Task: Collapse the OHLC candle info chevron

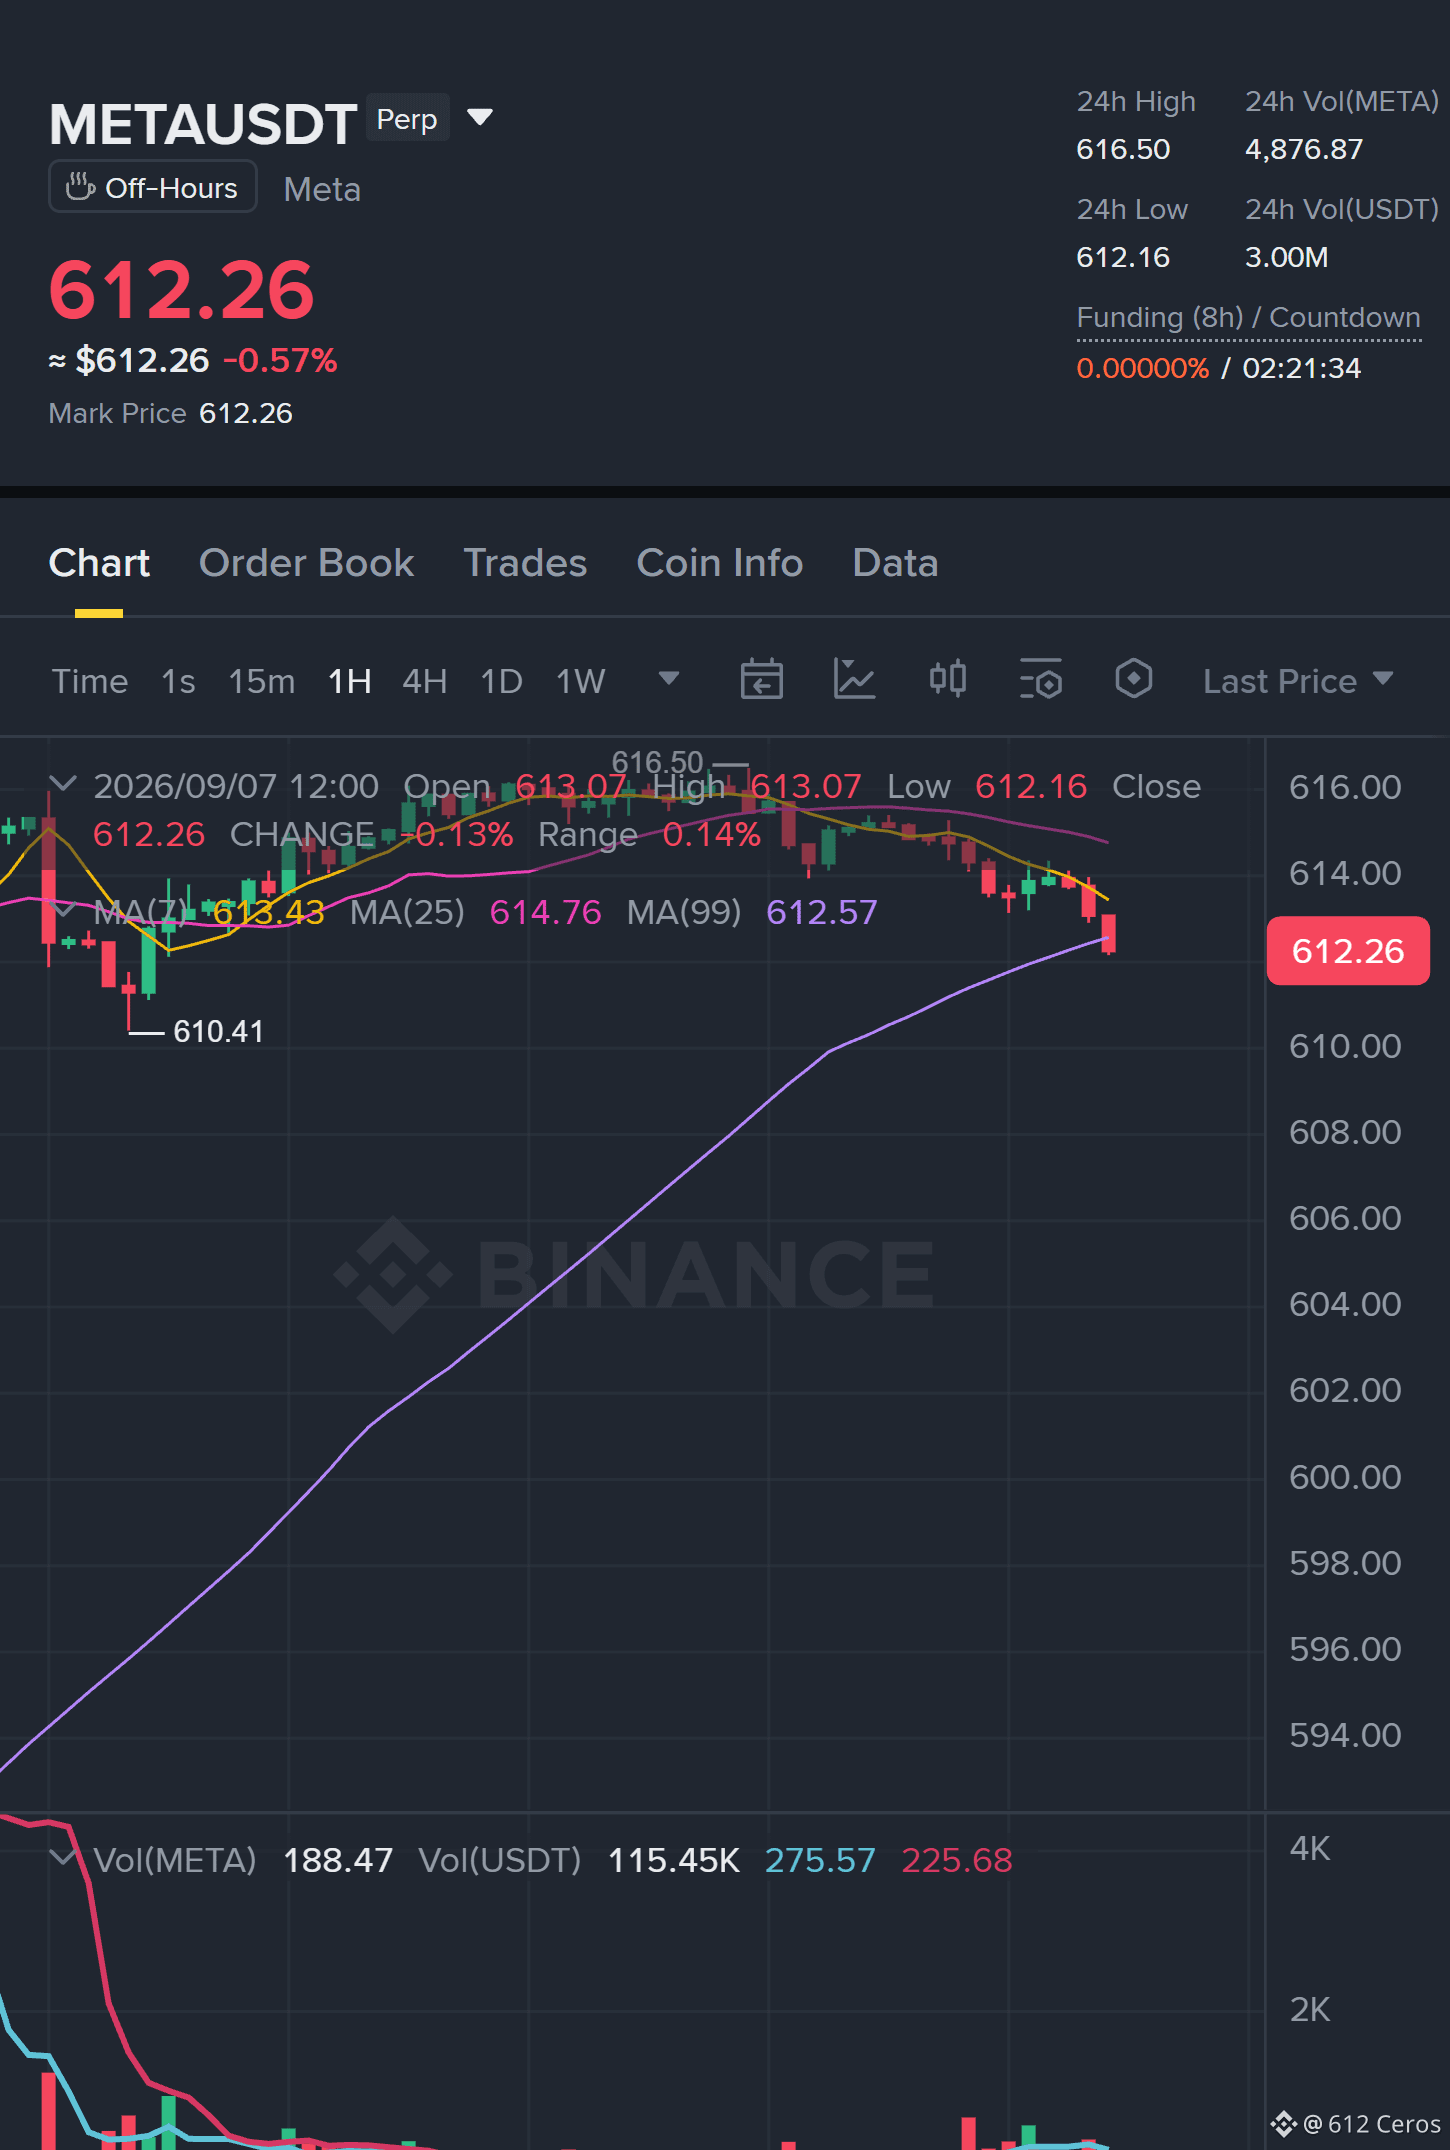Action: coord(63,783)
